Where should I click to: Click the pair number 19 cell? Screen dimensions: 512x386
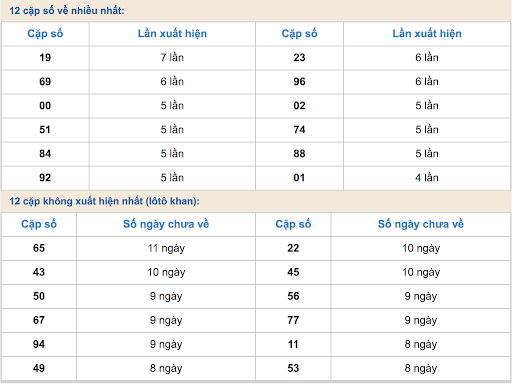pyautogui.click(x=45, y=58)
